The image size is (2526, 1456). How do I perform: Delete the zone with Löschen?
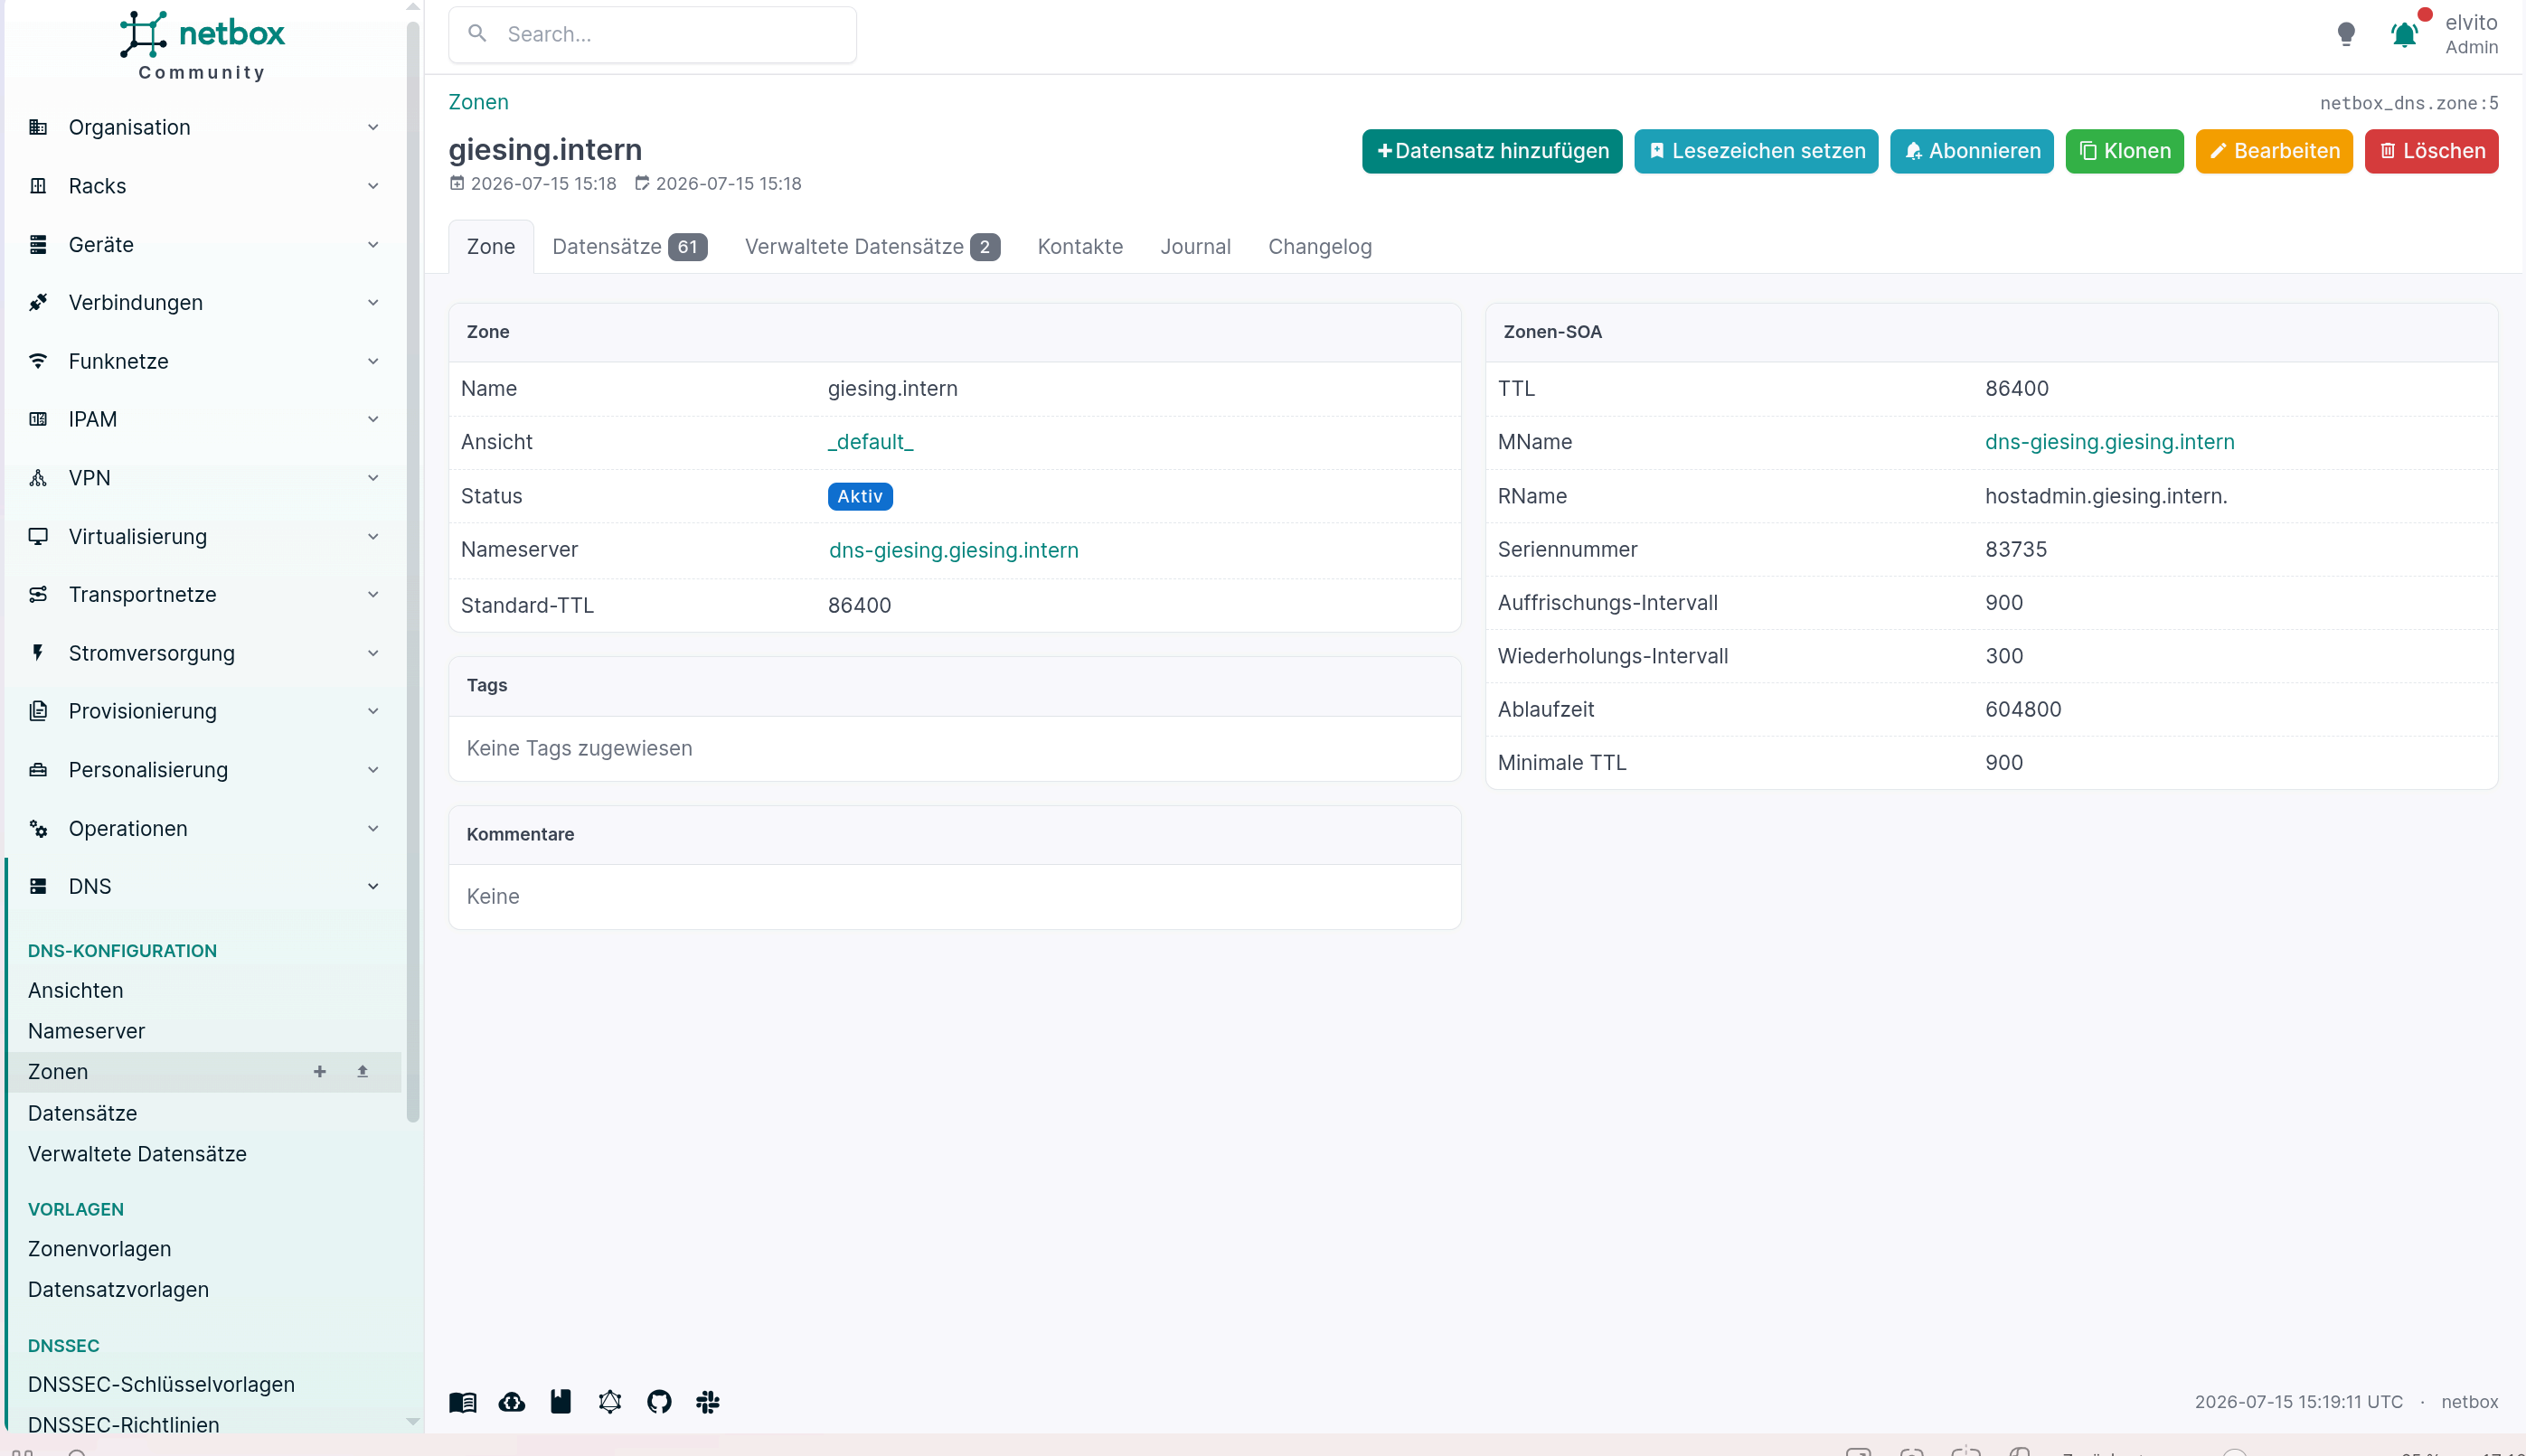point(2432,151)
